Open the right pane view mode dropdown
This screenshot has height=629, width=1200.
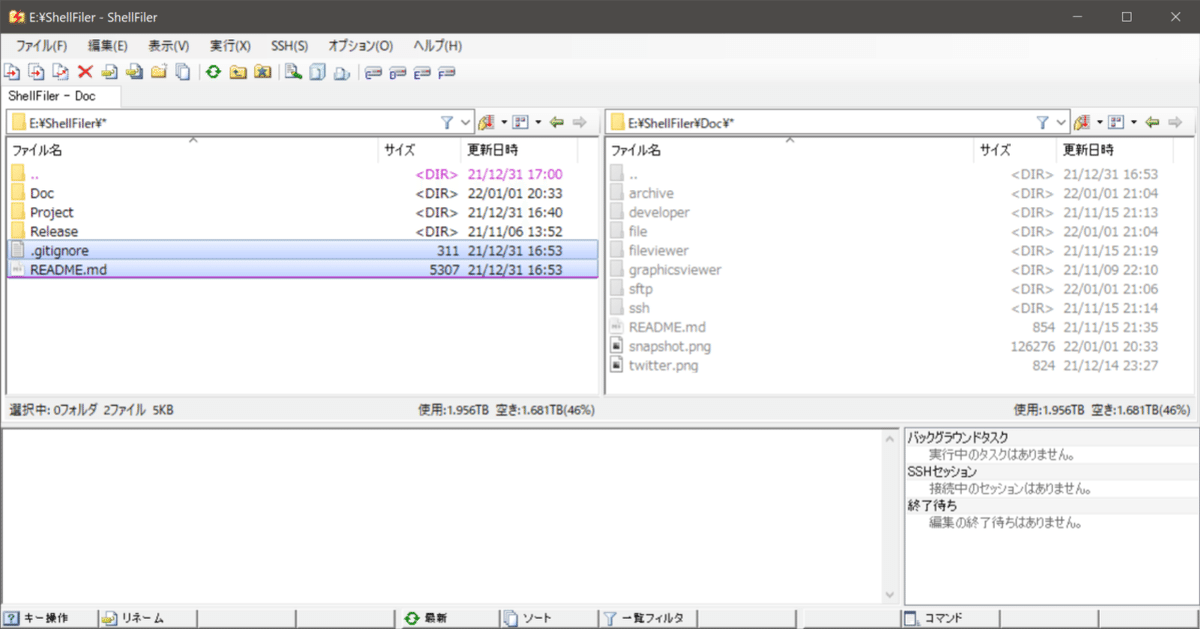click(1133, 121)
